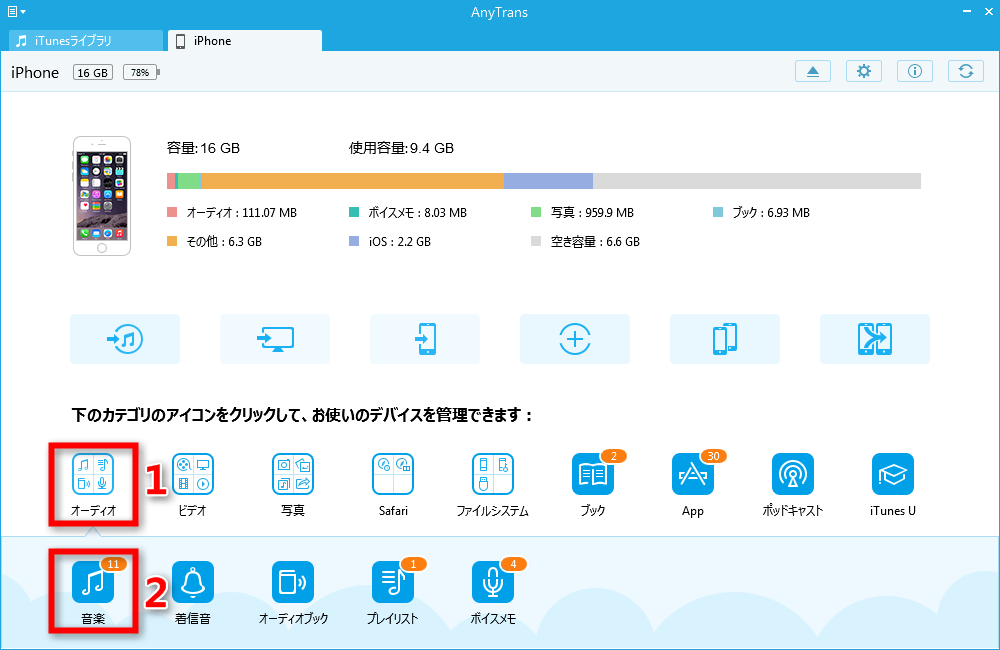Eject the iPhone with the eject button
The height and width of the screenshot is (650, 1000).
[812, 71]
